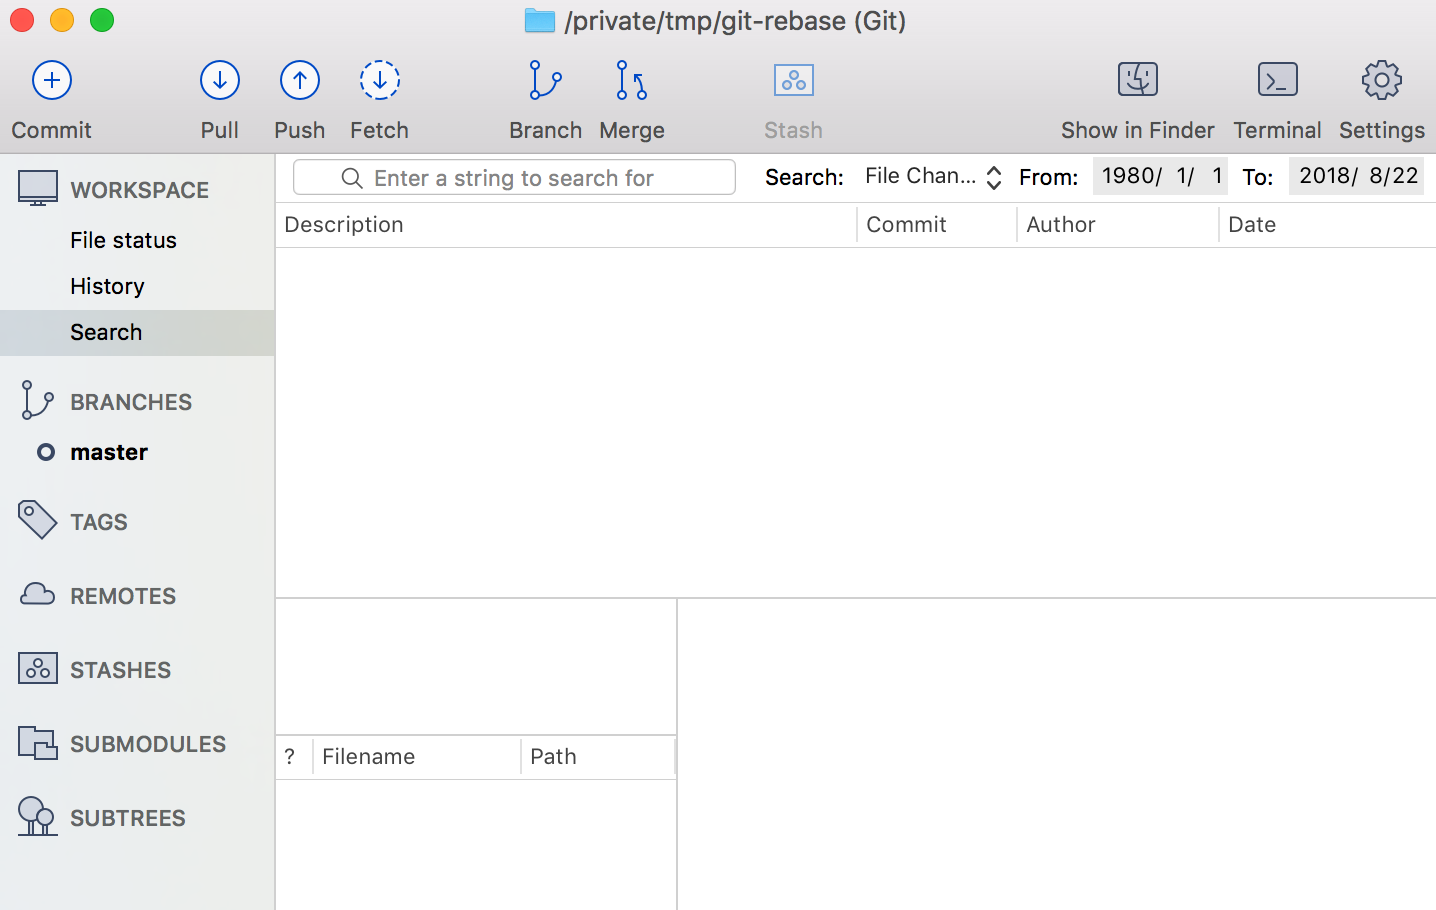Screen dimensions: 1436x910
Task: Switch to History view
Action: click(x=107, y=286)
